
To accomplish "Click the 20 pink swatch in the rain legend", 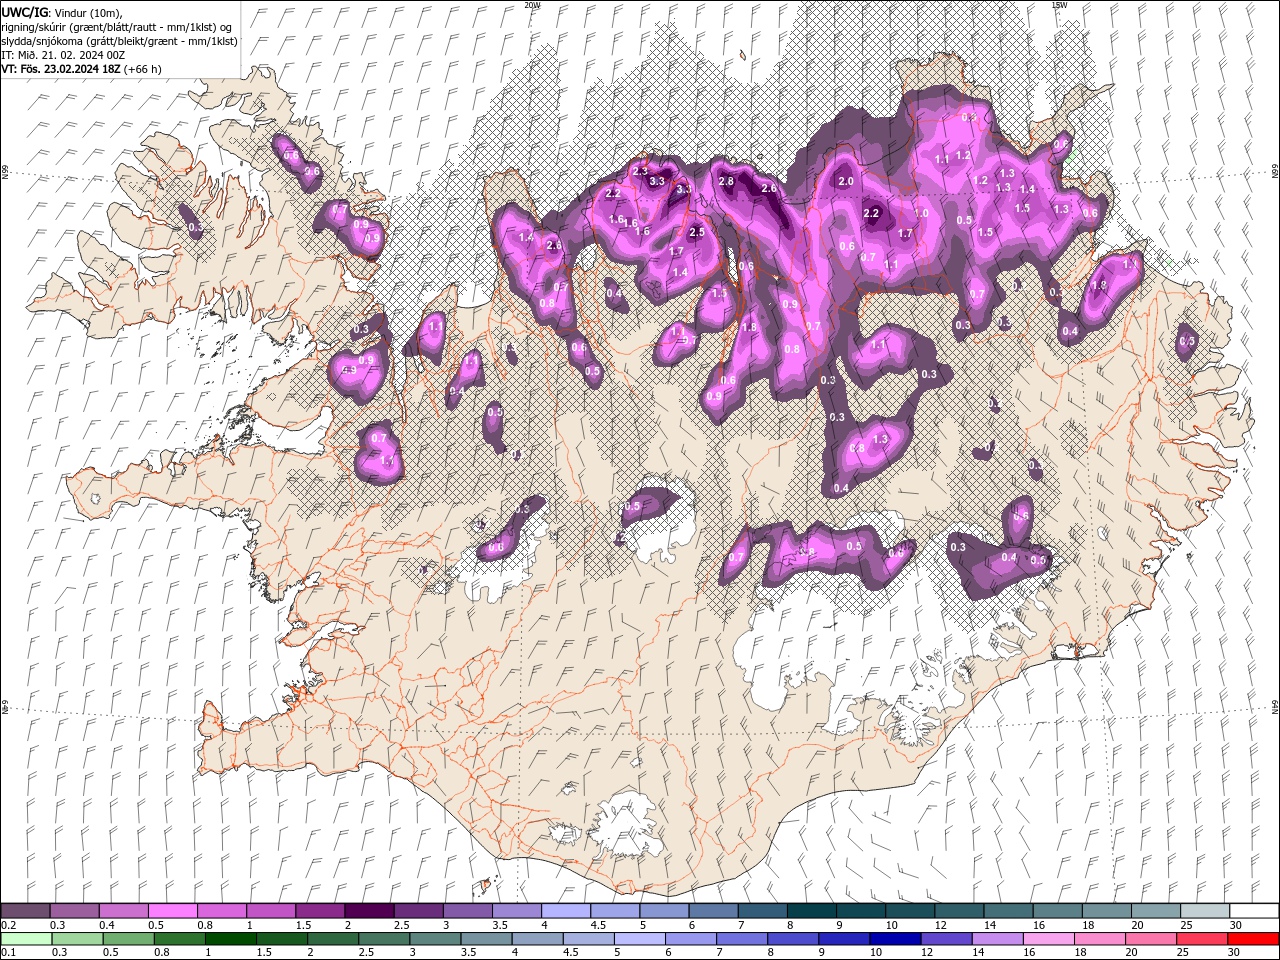I will coord(1150,939).
